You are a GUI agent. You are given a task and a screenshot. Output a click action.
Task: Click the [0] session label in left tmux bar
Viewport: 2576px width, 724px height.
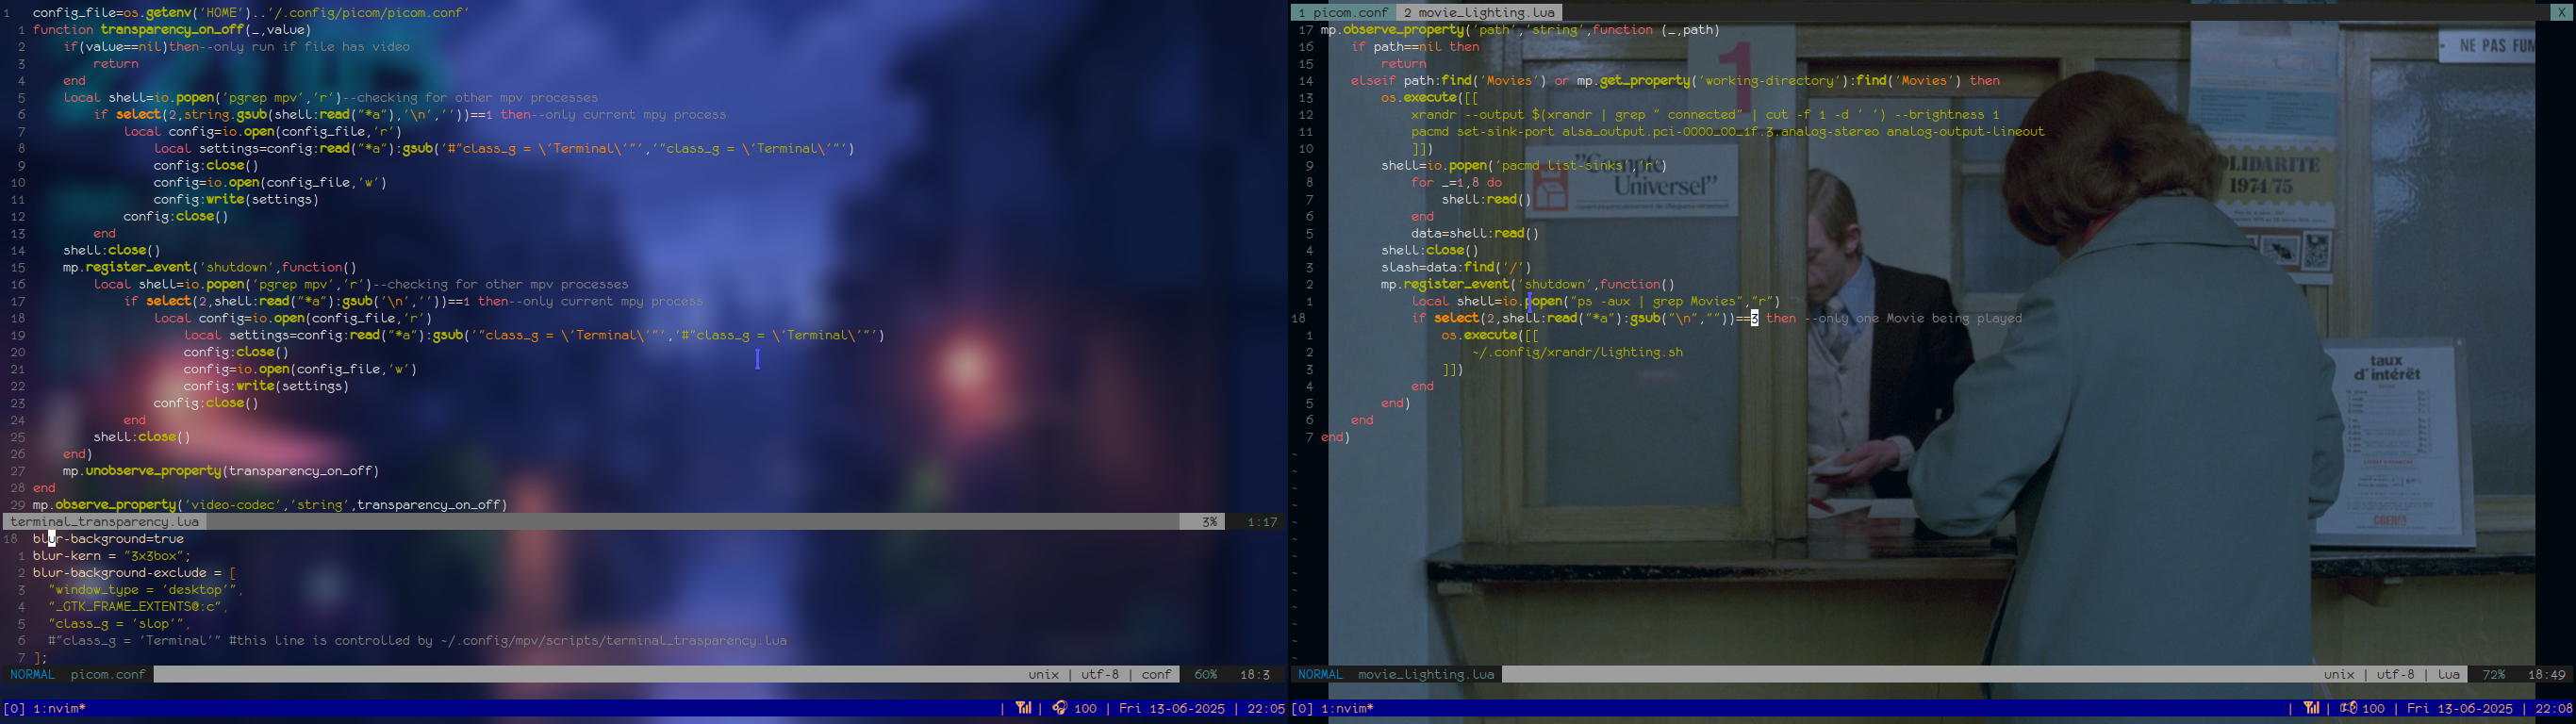[x=14, y=708]
